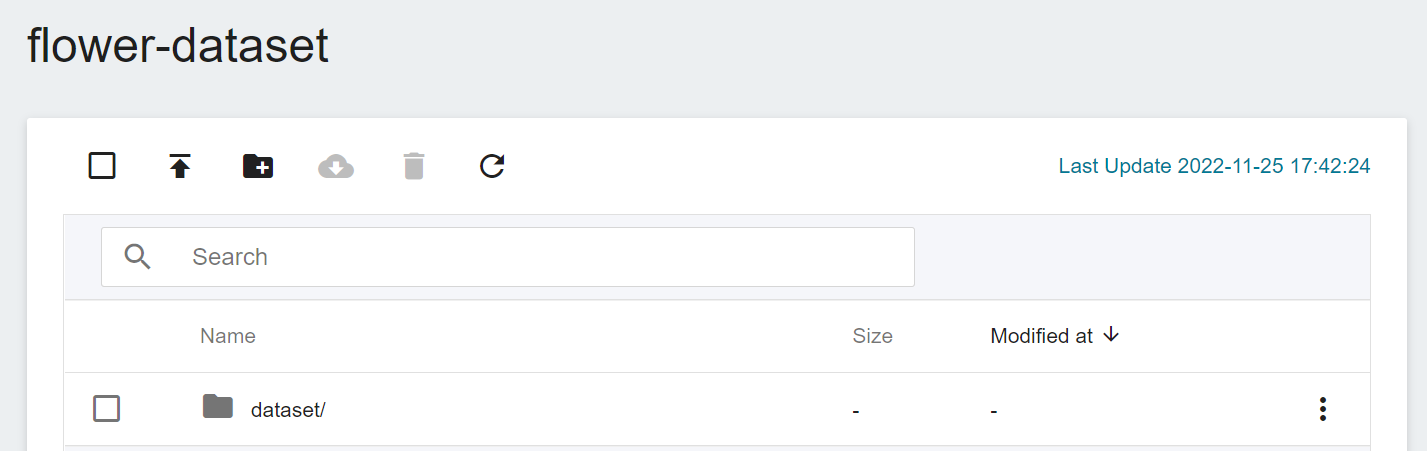Sort the list by the Size column header

(x=872, y=336)
